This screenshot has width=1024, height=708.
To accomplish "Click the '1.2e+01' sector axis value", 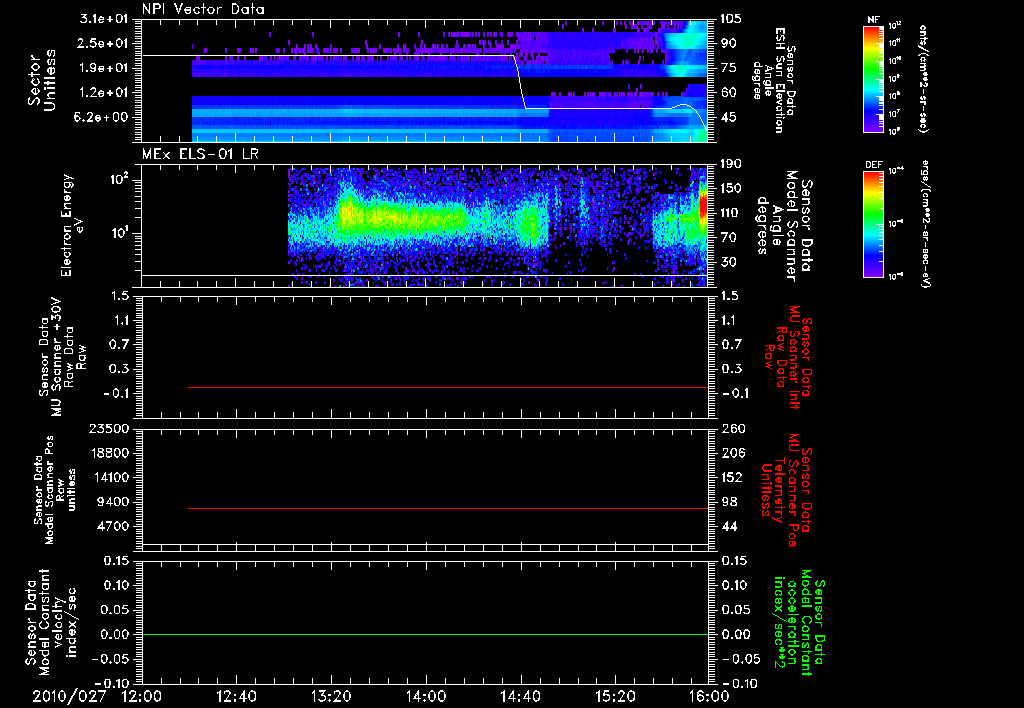I will (x=104, y=93).
